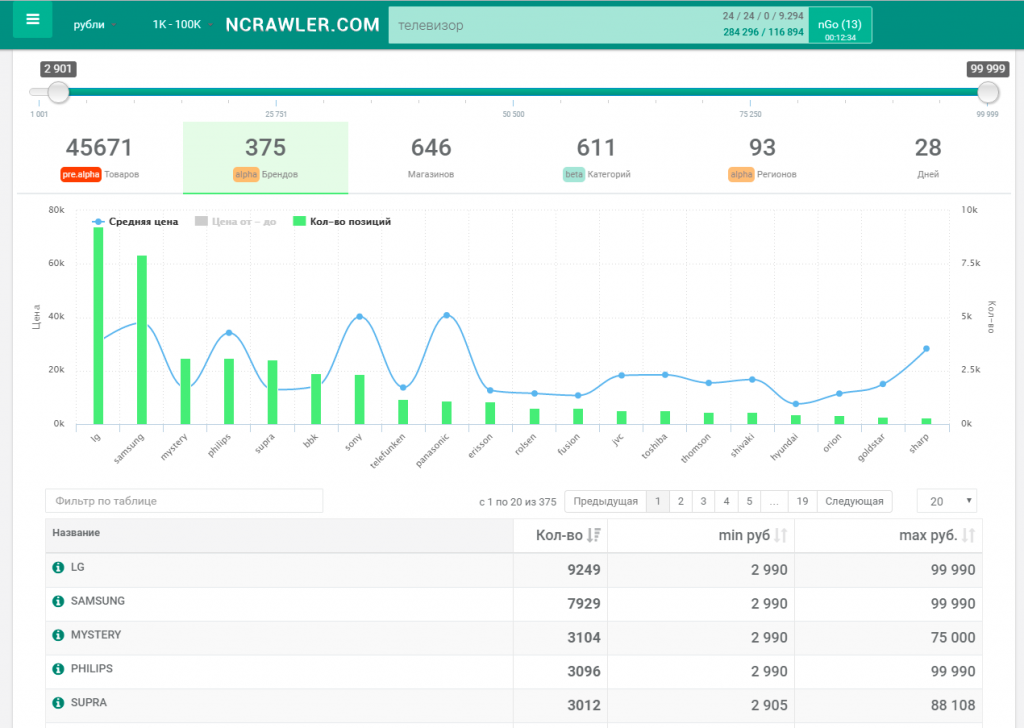Click the sony average price point
The width and height of the screenshot is (1024, 728).
click(359, 317)
